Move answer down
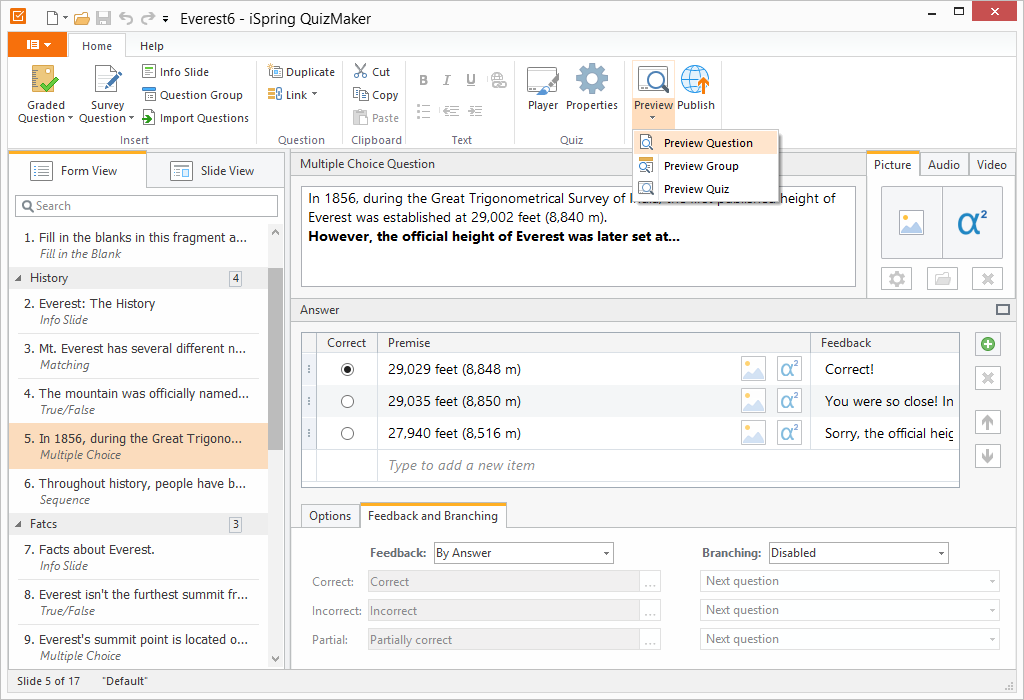 [x=987, y=455]
